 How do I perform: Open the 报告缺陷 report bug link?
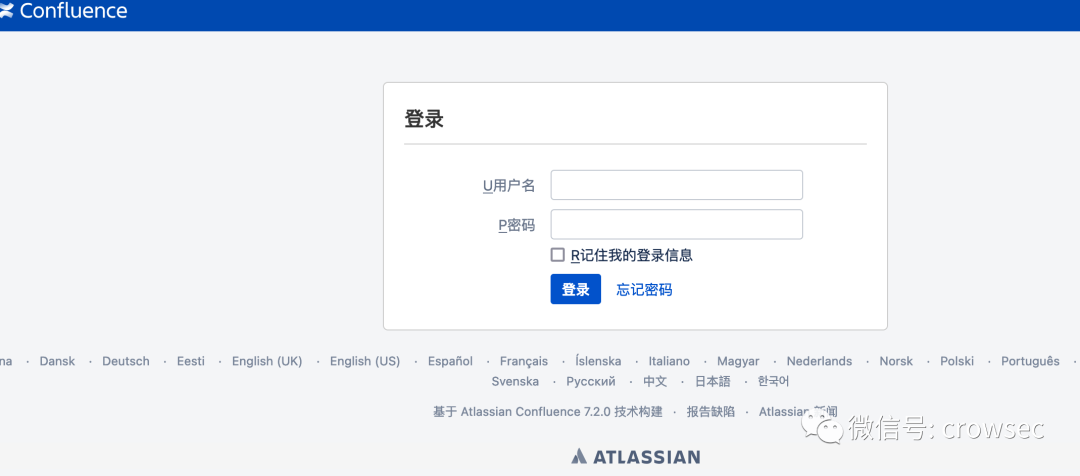click(711, 412)
